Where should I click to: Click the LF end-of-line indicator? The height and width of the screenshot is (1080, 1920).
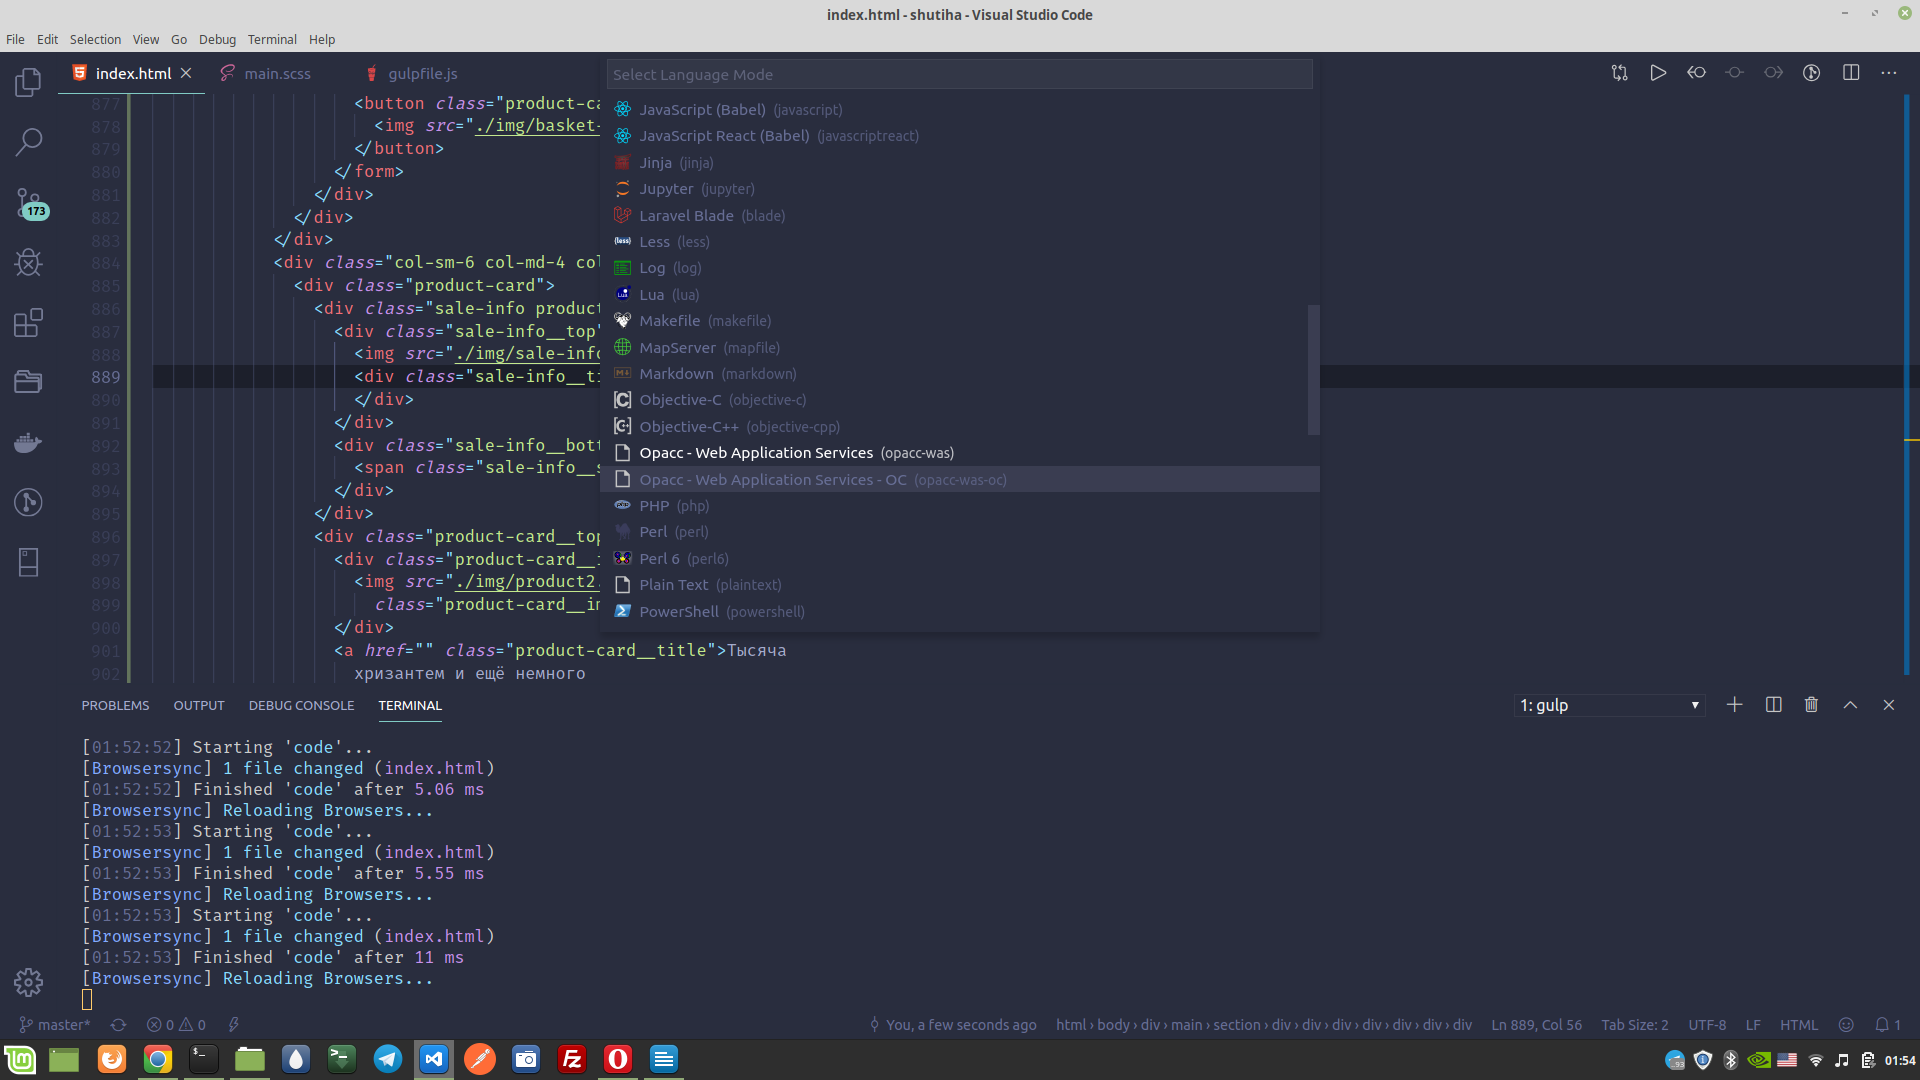pyautogui.click(x=1753, y=1025)
